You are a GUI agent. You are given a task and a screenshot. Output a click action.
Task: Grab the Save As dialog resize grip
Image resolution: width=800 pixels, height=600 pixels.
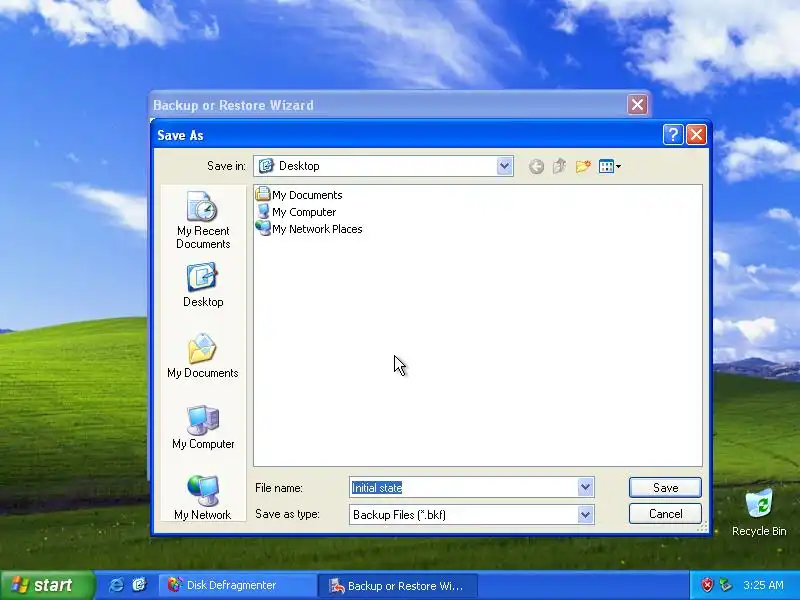(703, 527)
